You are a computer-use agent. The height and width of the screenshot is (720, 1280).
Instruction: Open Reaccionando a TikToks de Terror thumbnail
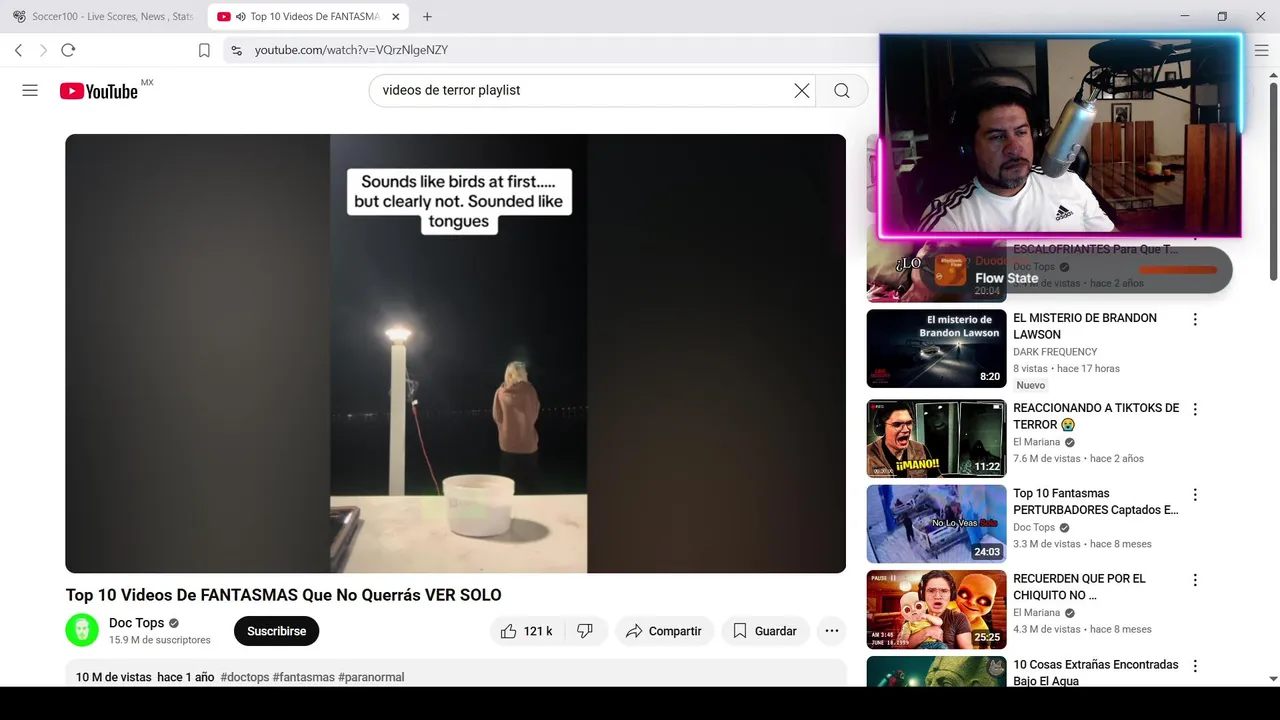[936, 438]
